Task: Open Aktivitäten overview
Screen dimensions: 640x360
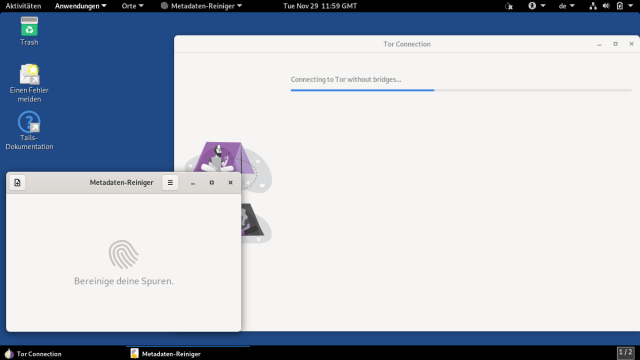Action: pos(23,6)
